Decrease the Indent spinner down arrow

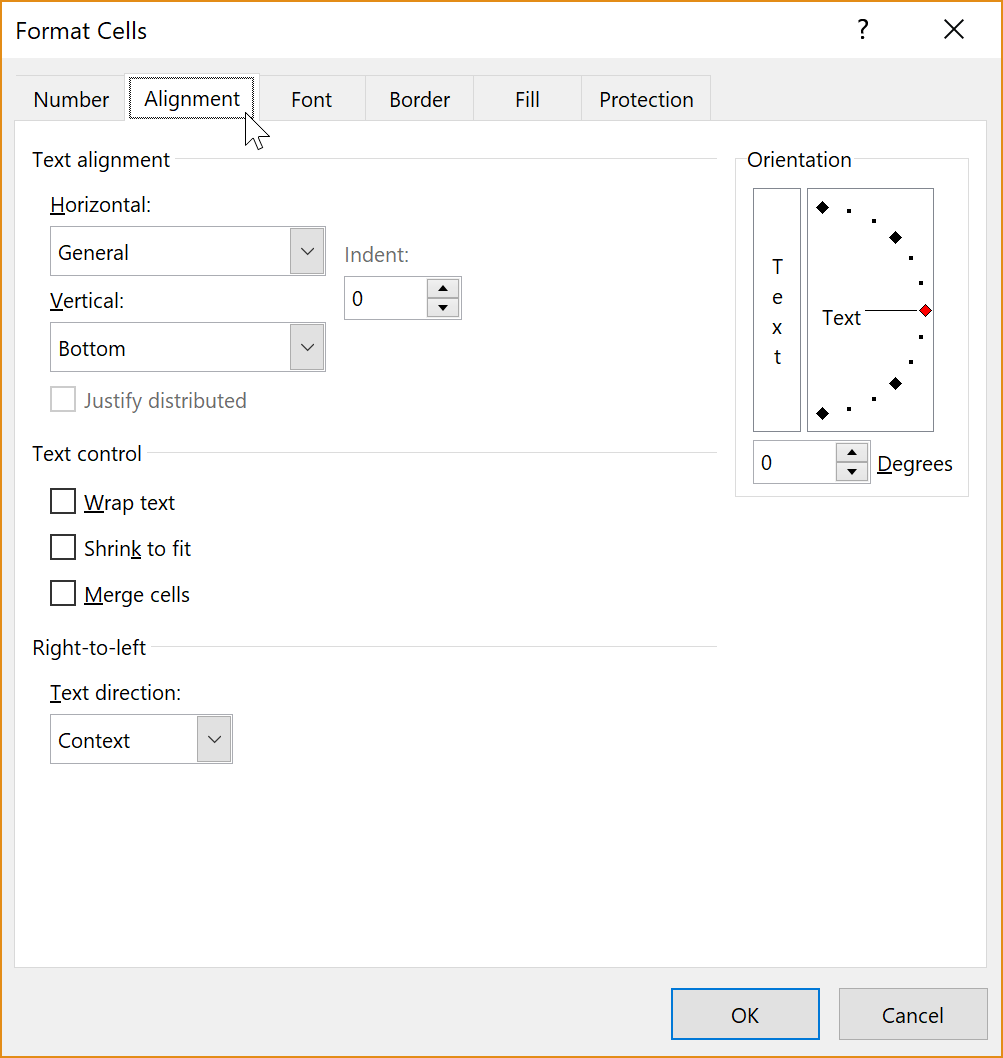tap(443, 308)
